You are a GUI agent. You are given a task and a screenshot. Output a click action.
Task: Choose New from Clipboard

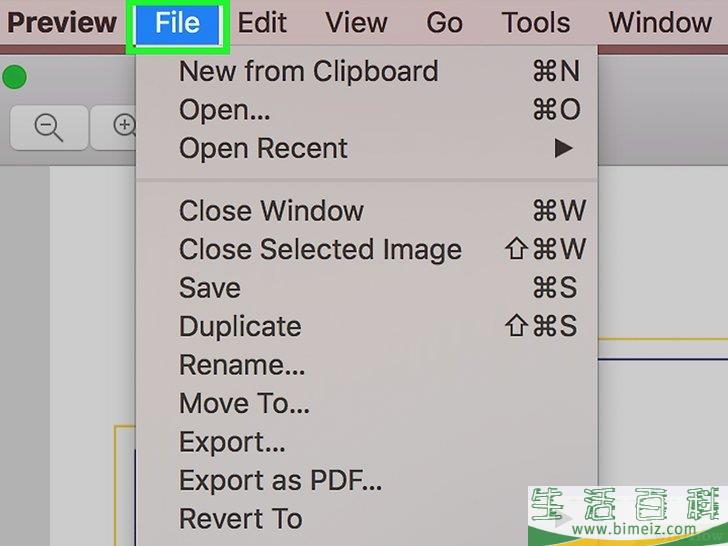367,72
